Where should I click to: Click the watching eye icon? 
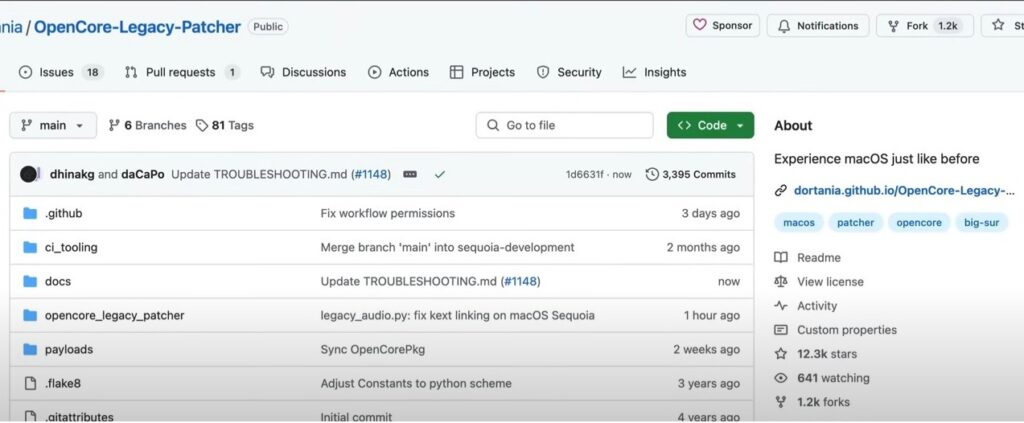(781, 378)
